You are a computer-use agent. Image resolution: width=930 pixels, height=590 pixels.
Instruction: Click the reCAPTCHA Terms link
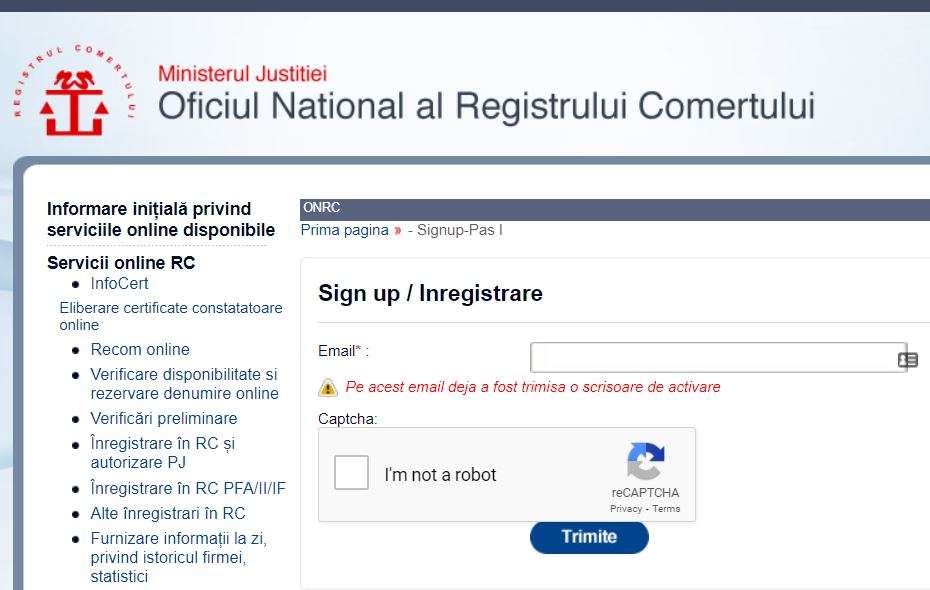click(666, 509)
